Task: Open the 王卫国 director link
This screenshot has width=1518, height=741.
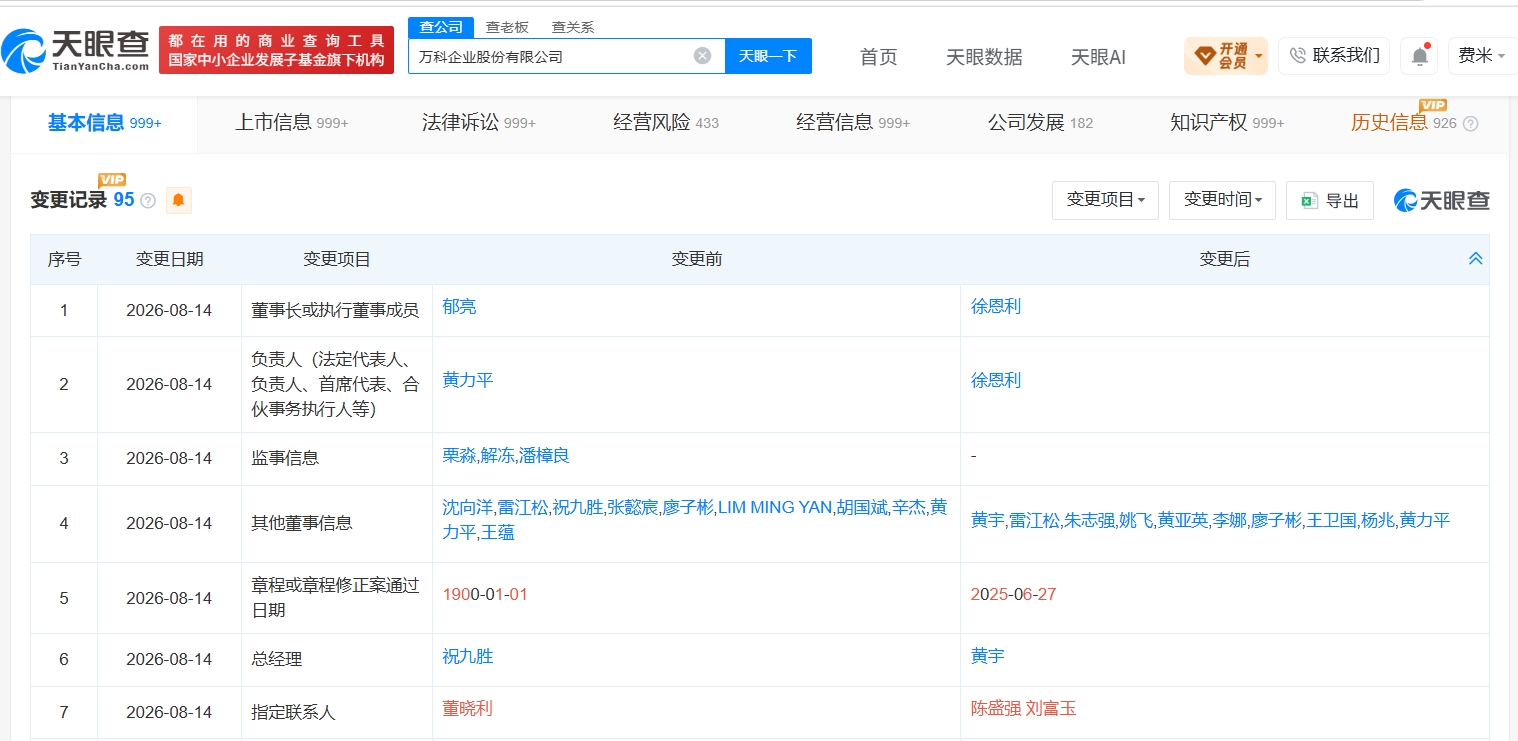Action: click(1332, 521)
